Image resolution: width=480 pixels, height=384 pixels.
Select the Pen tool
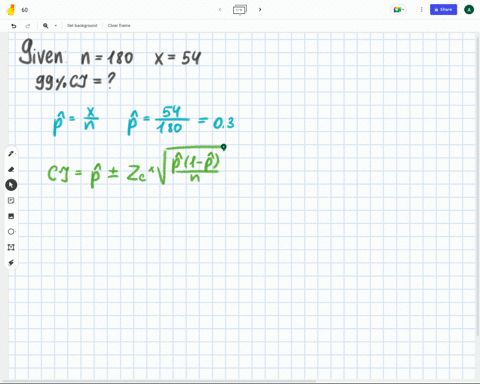[x=11, y=154]
